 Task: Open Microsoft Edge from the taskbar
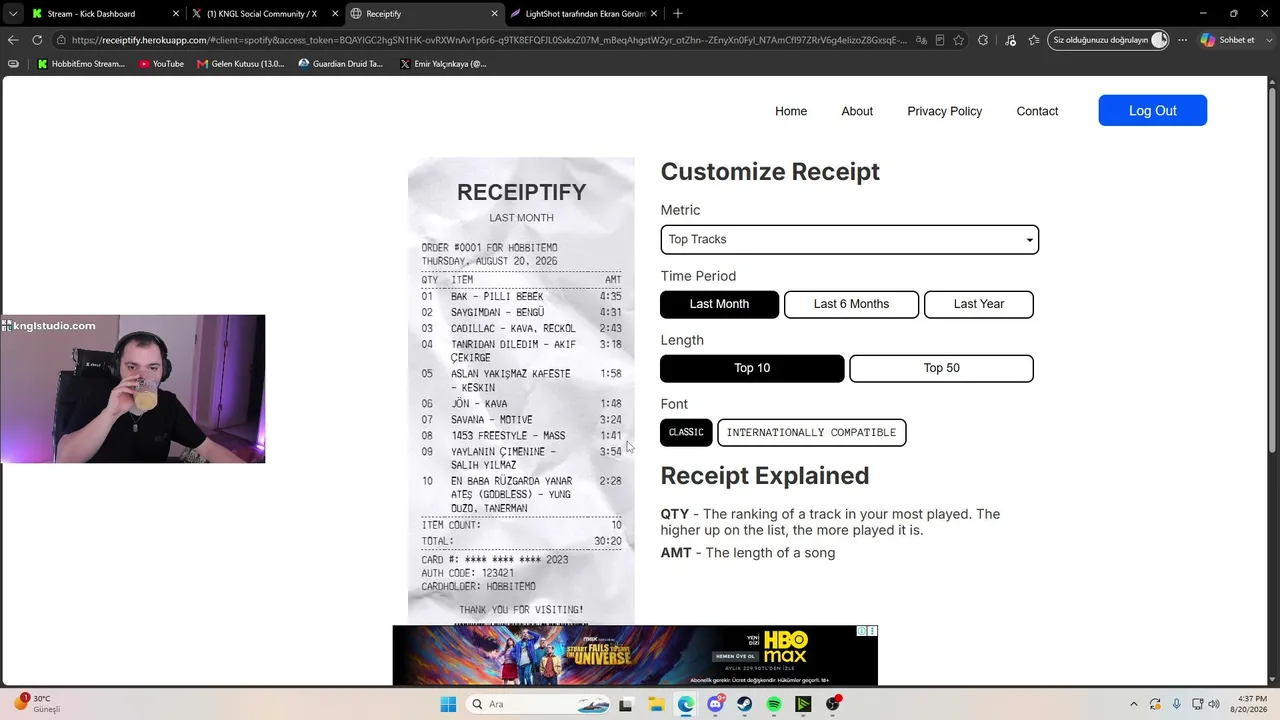click(x=686, y=704)
